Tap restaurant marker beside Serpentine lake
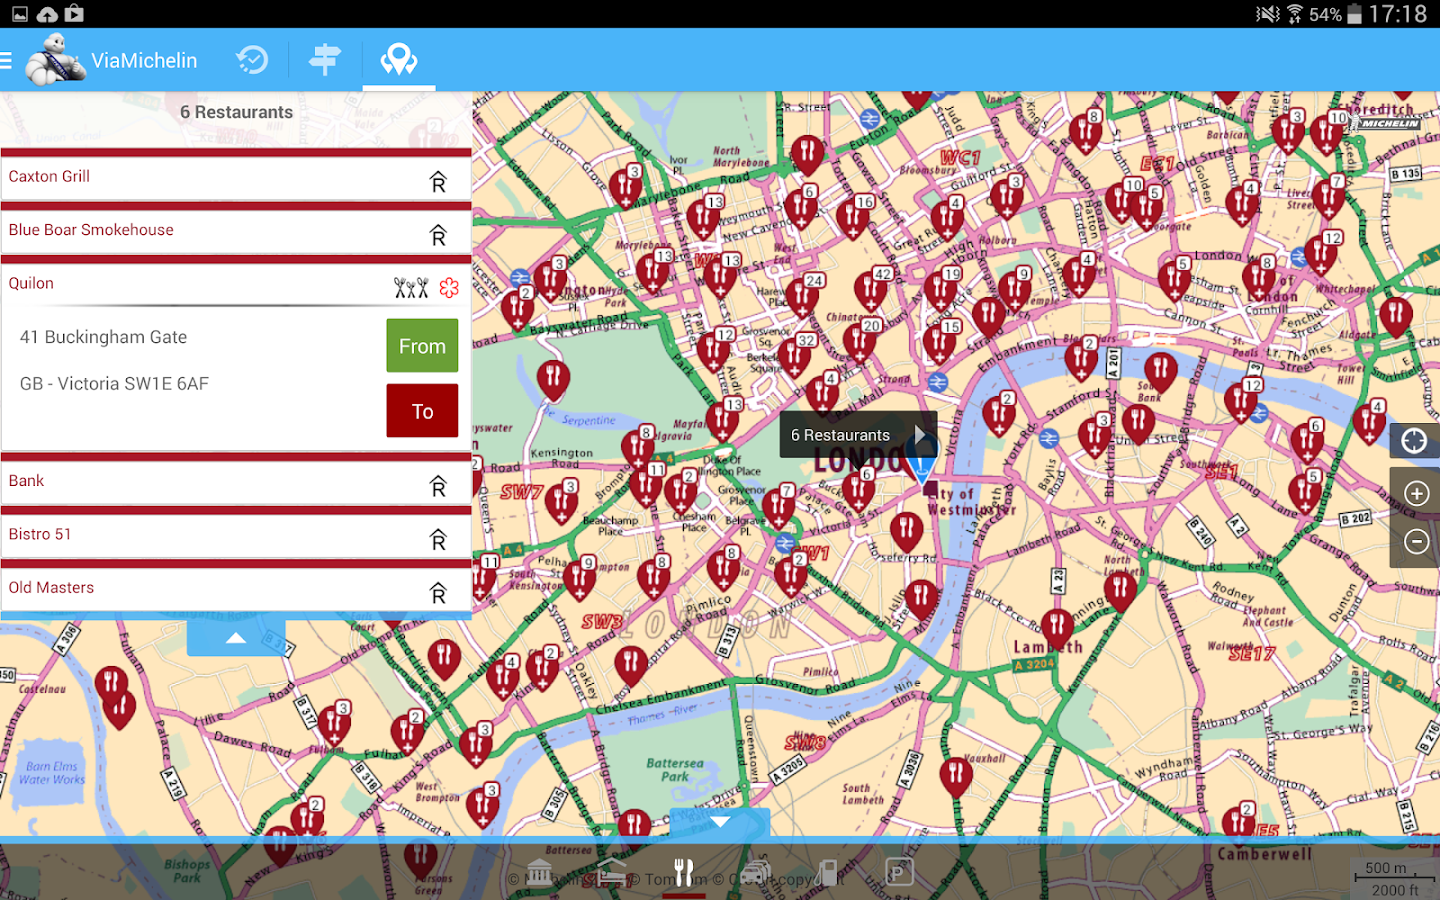 click(553, 379)
